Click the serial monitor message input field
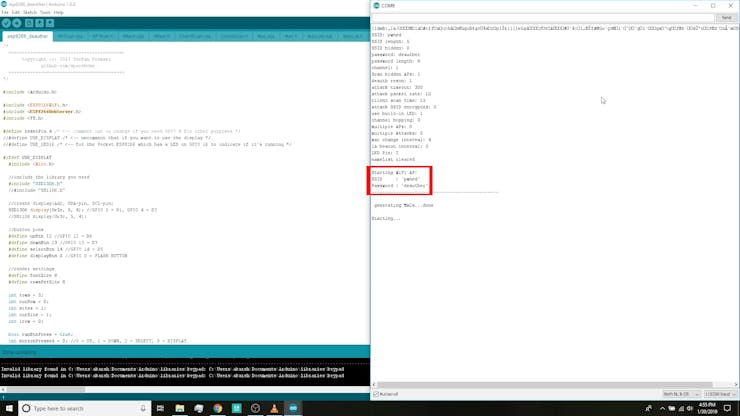This screenshot has width=740, height=416. point(543,17)
